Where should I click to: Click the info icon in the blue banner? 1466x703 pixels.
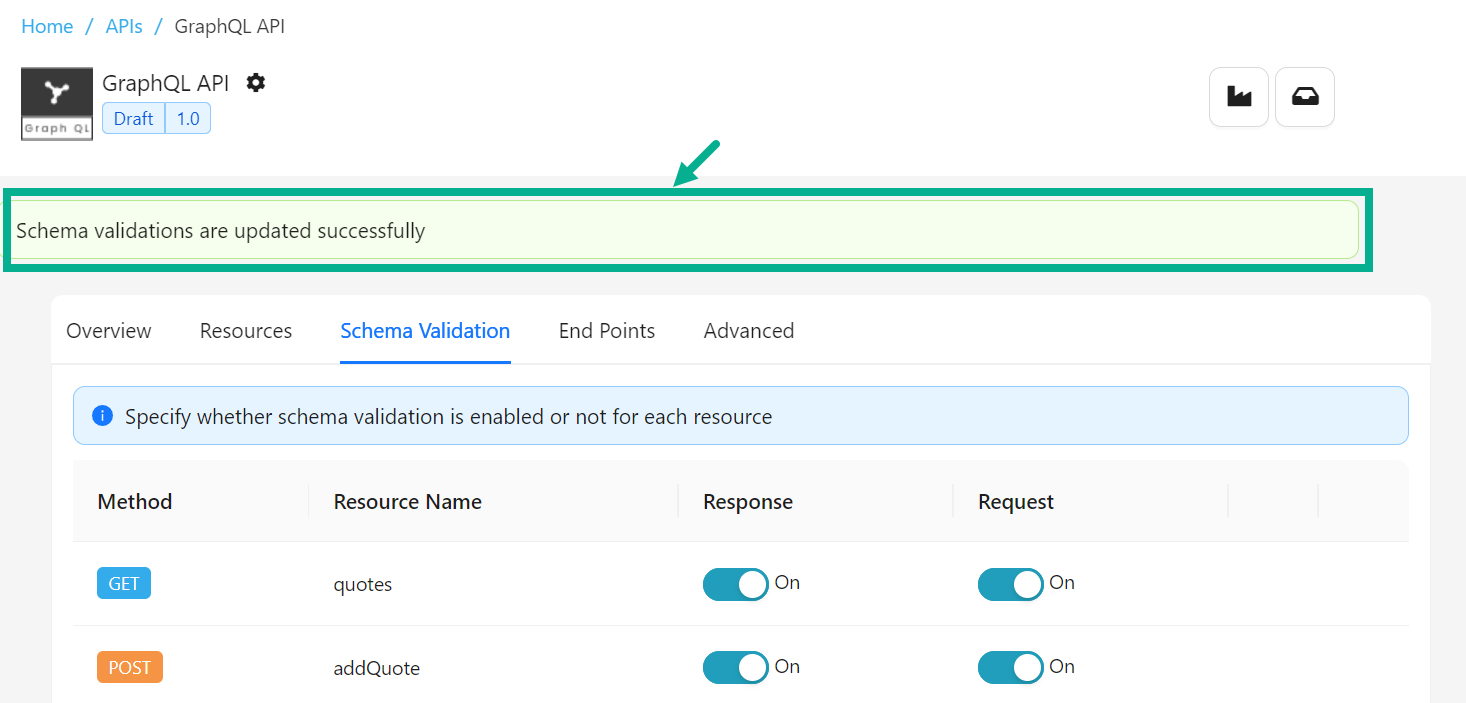101,415
